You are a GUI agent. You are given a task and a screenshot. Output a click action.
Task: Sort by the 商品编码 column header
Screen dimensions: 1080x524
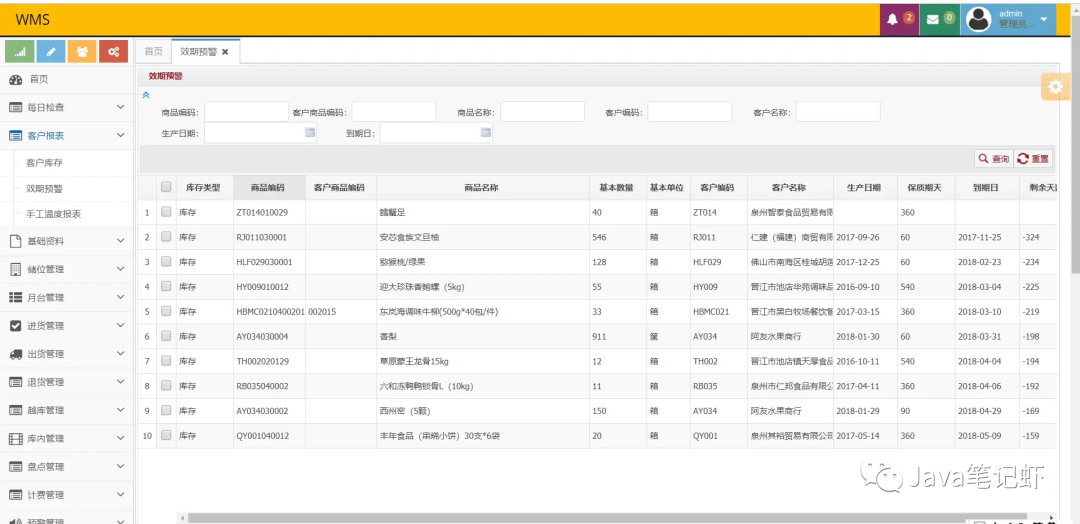[x=269, y=187]
